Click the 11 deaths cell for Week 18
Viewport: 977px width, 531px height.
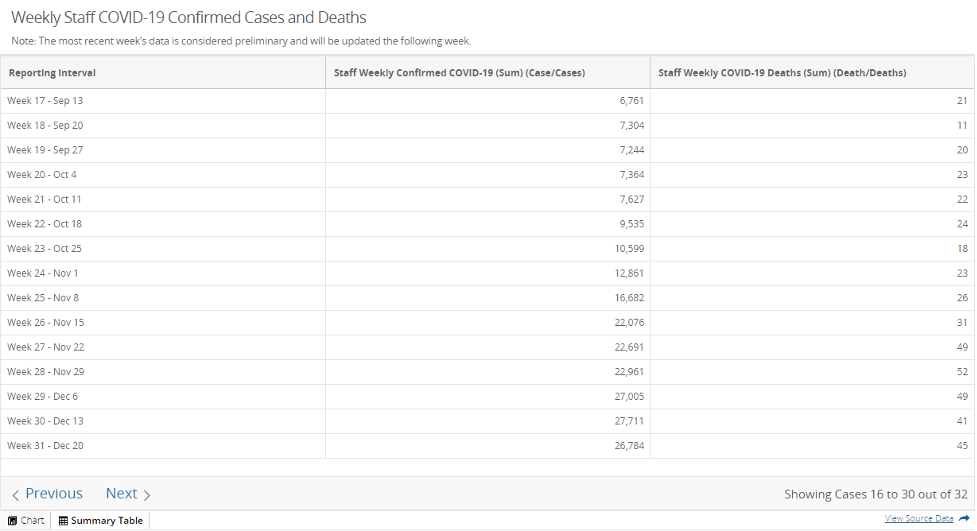[x=962, y=126]
